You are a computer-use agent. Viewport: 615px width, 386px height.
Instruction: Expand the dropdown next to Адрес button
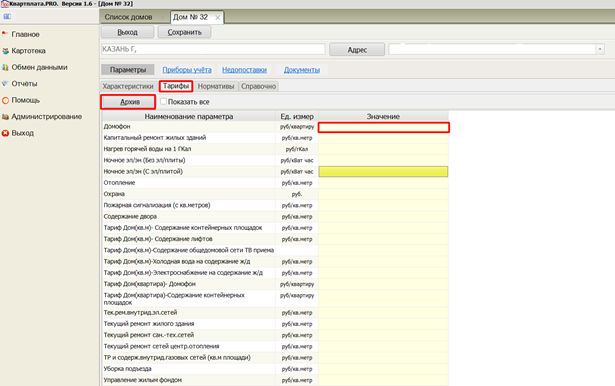tap(600, 49)
